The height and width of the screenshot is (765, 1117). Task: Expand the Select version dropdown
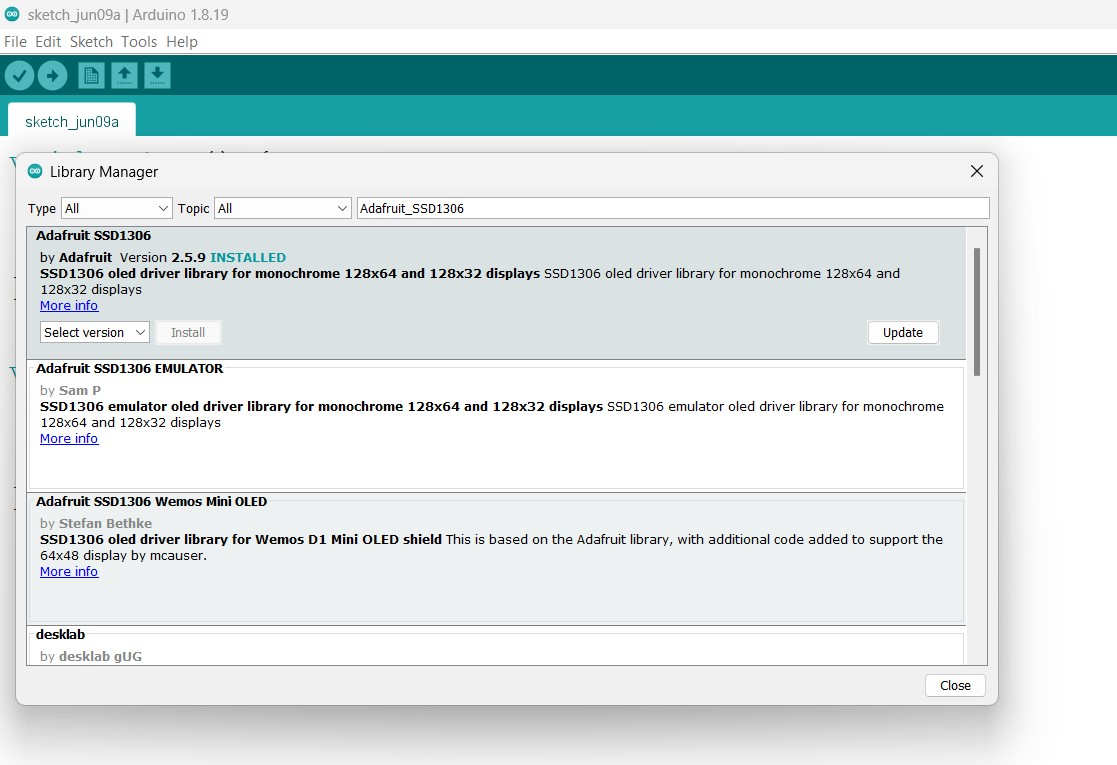[95, 332]
